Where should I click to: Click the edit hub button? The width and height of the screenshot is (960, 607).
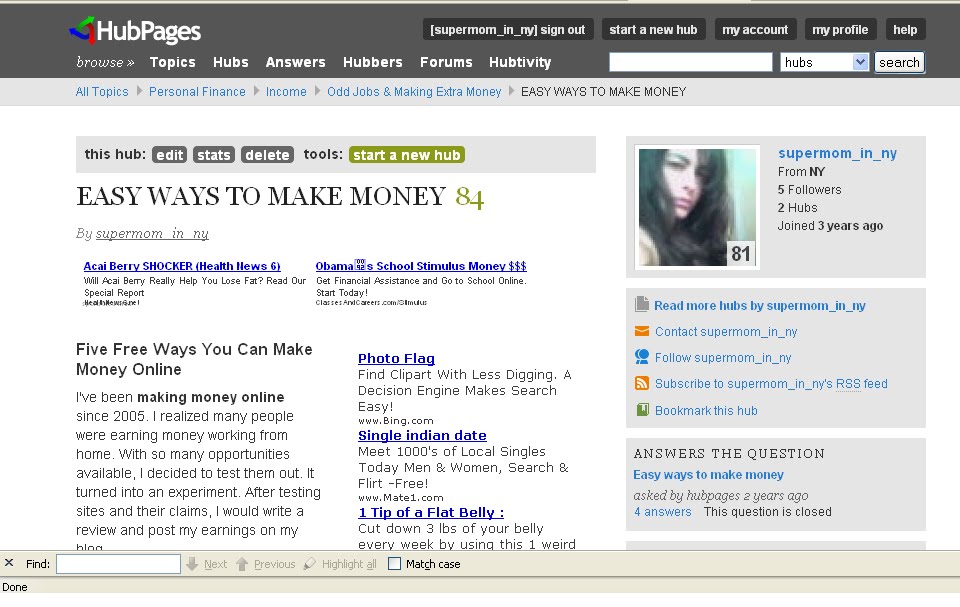(x=169, y=155)
